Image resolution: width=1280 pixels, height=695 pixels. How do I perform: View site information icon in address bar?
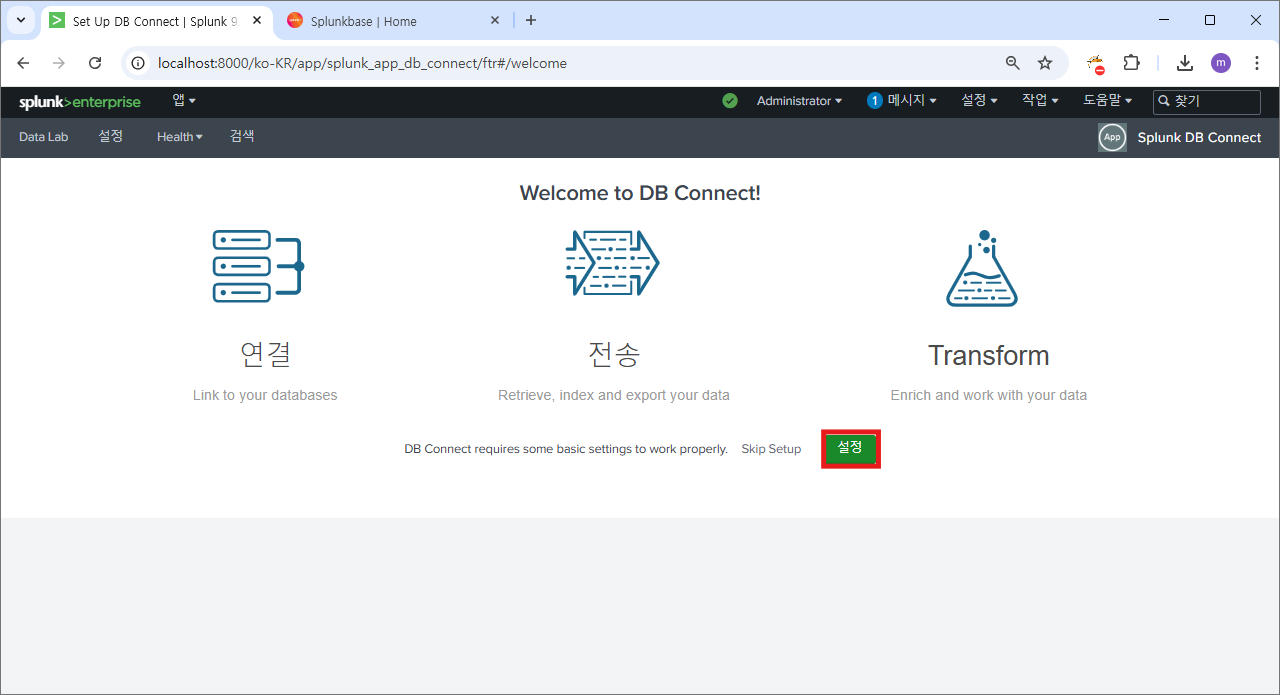(139, 63)
